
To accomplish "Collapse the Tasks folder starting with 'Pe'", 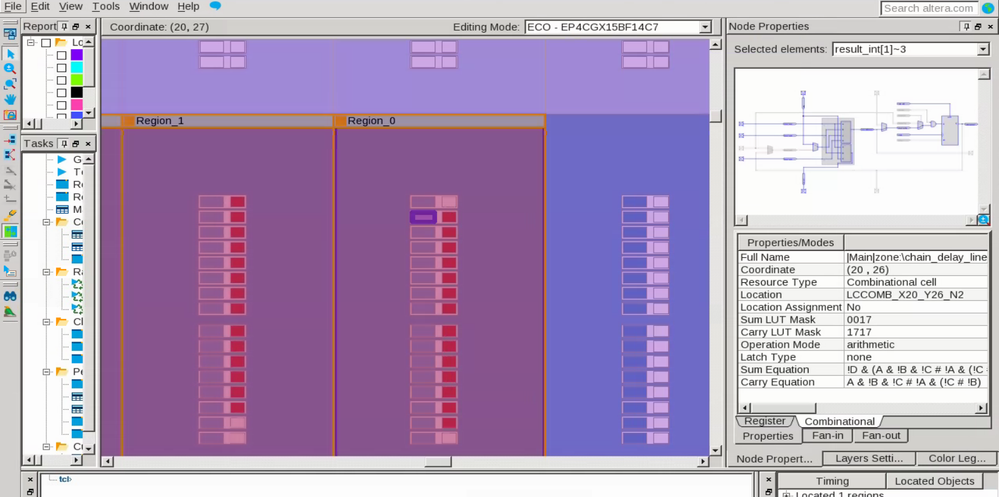I will click(46, 371).
